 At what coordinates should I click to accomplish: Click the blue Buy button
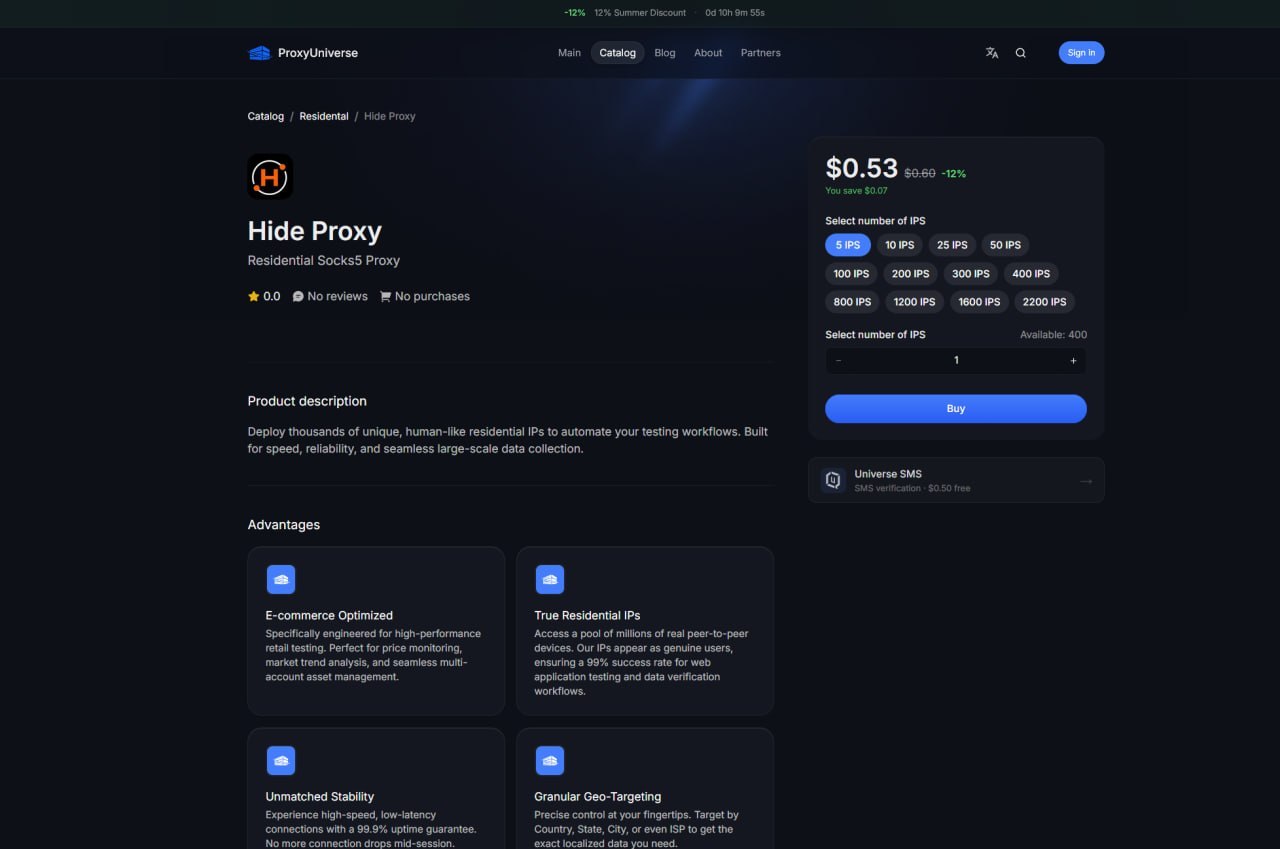pos(956,408)
